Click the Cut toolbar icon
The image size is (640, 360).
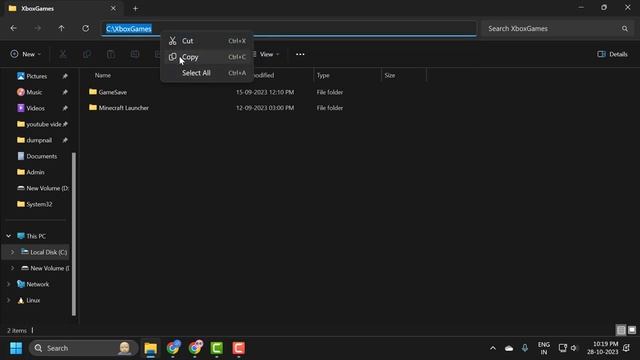coord(63,54)
